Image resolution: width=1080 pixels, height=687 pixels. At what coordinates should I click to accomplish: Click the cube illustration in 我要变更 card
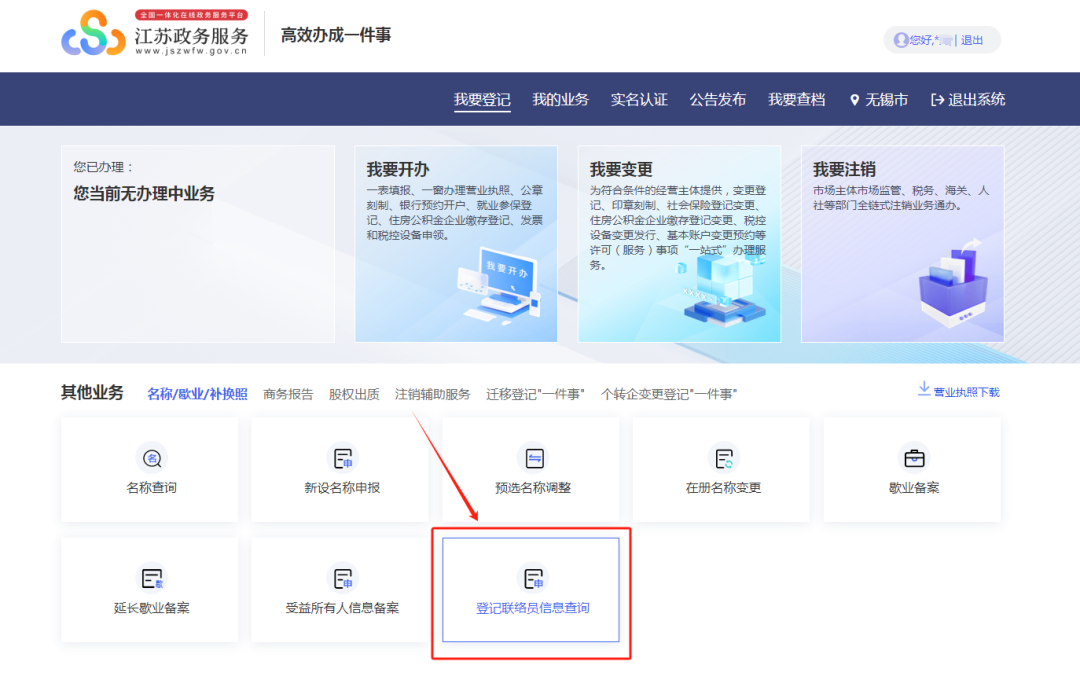tap(723, 288)
